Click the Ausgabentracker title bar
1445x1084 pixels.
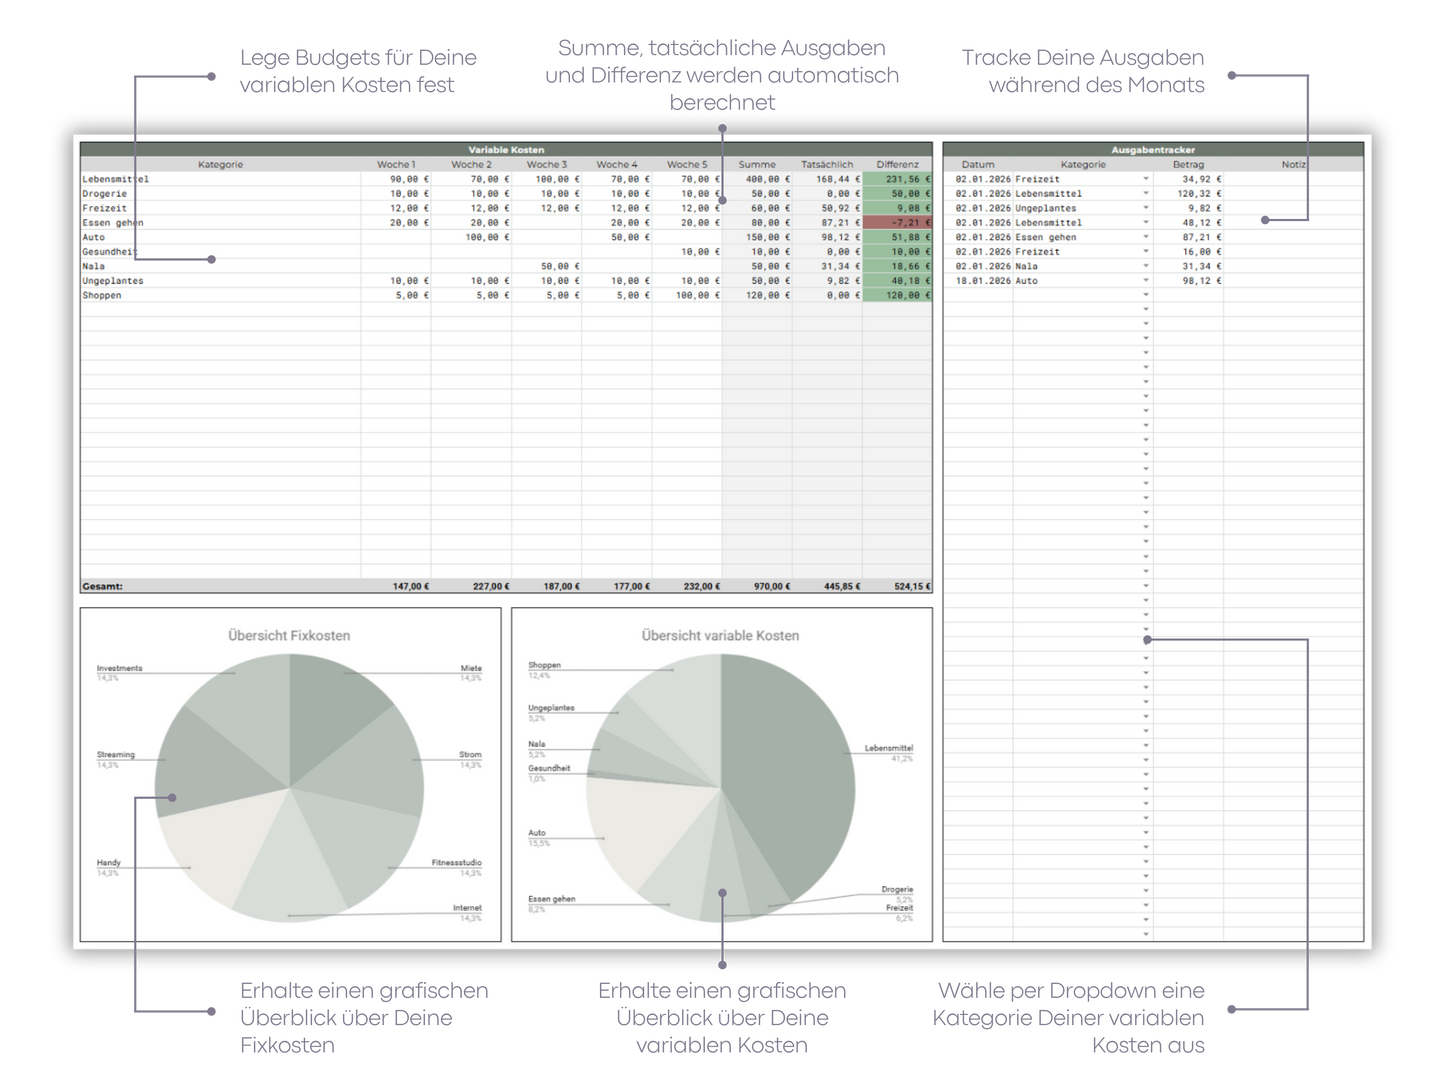[x=1153, y=150]
